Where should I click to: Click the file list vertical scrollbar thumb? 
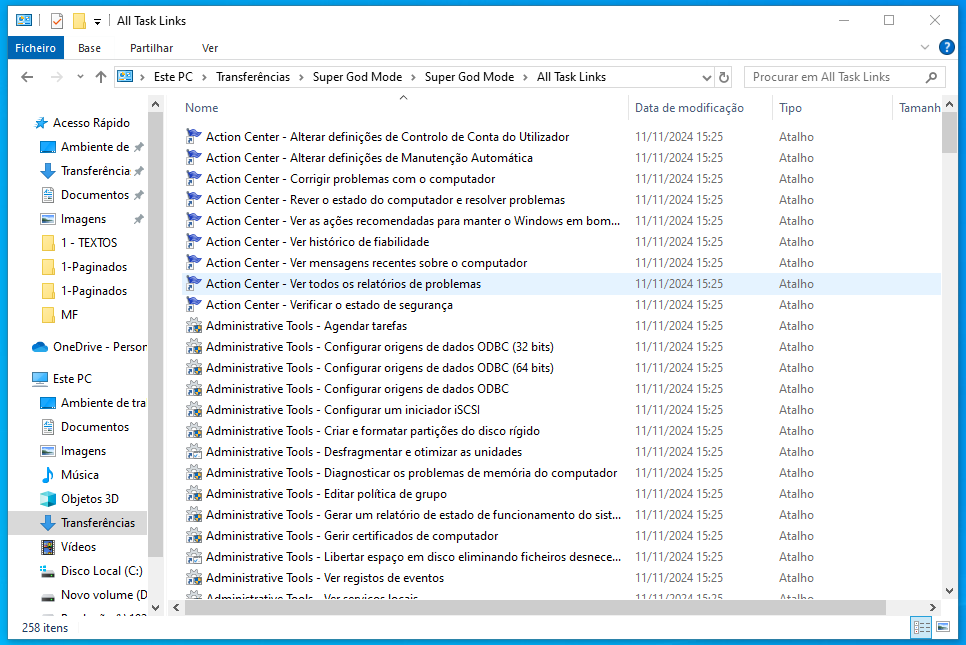(x=949, y=132)
